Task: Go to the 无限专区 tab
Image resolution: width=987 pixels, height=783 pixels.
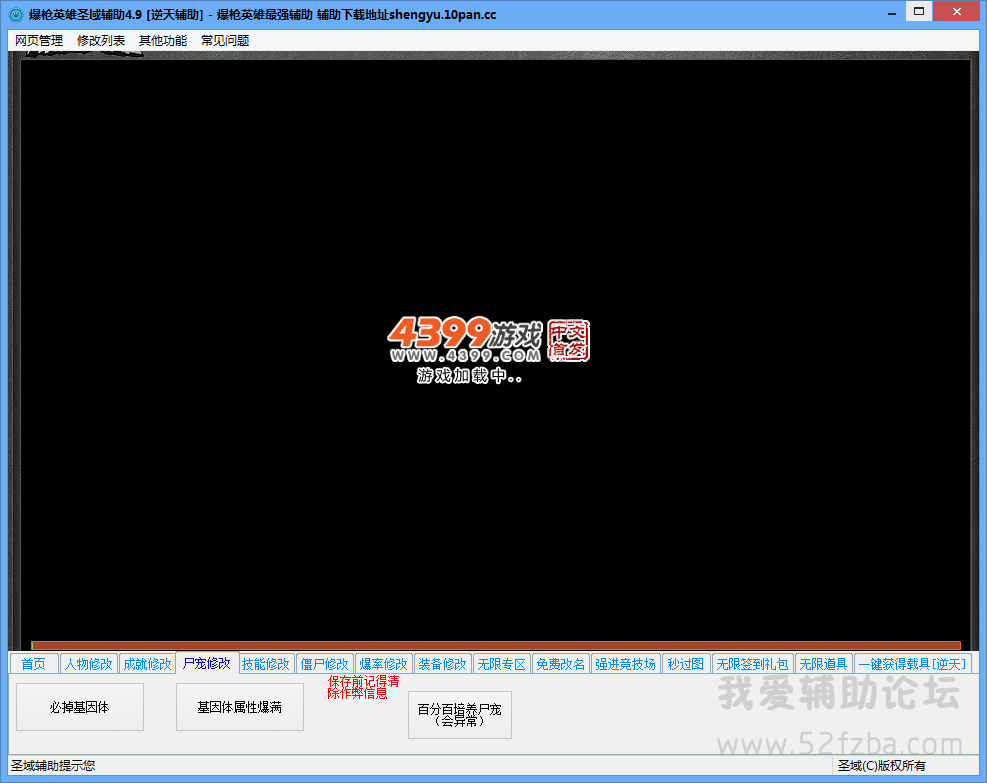Action: [x=502, y=664]
